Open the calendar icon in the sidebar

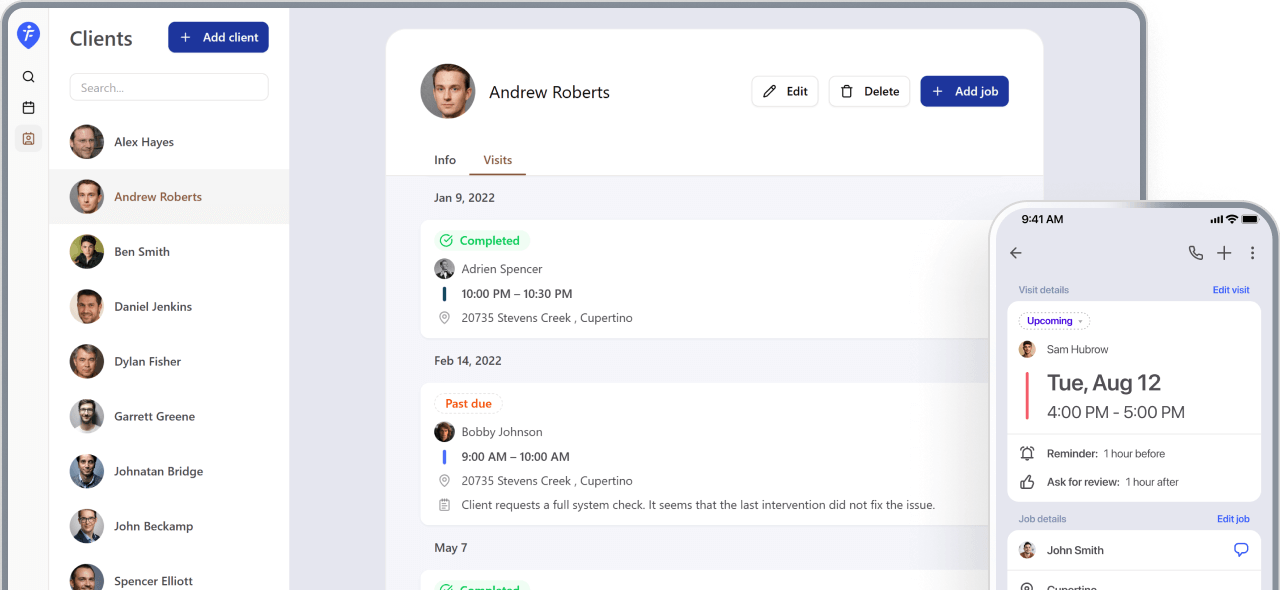28,107
